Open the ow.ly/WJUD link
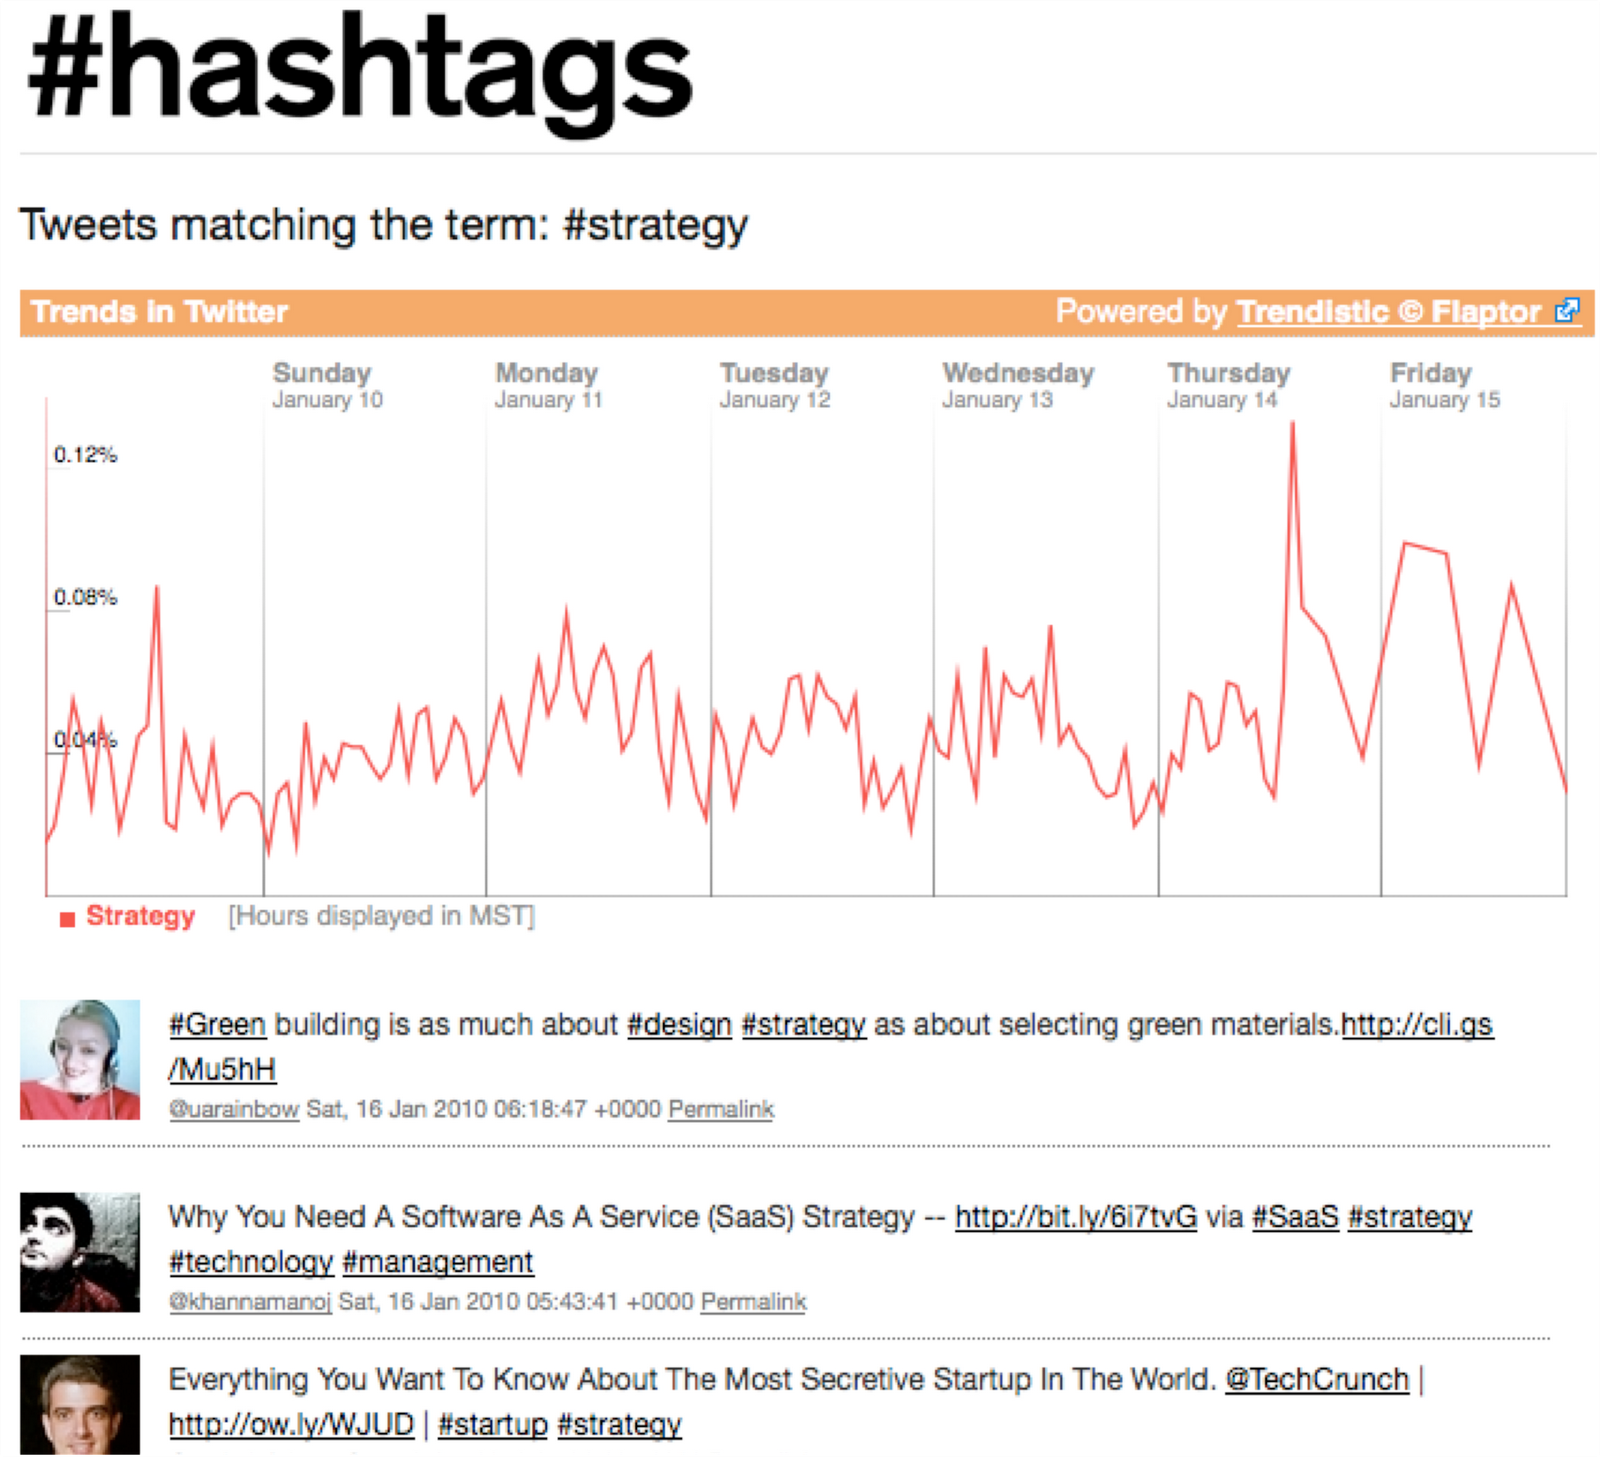The image size is (1600, 1458). point(291,1424)
